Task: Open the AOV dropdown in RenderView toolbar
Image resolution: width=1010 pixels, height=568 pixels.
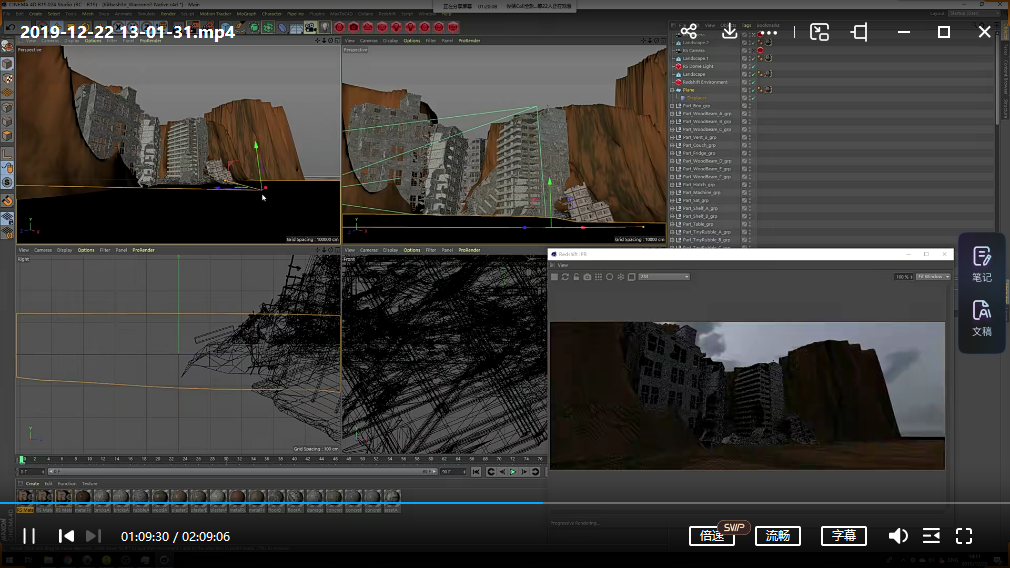Action: tap(664, 277)
